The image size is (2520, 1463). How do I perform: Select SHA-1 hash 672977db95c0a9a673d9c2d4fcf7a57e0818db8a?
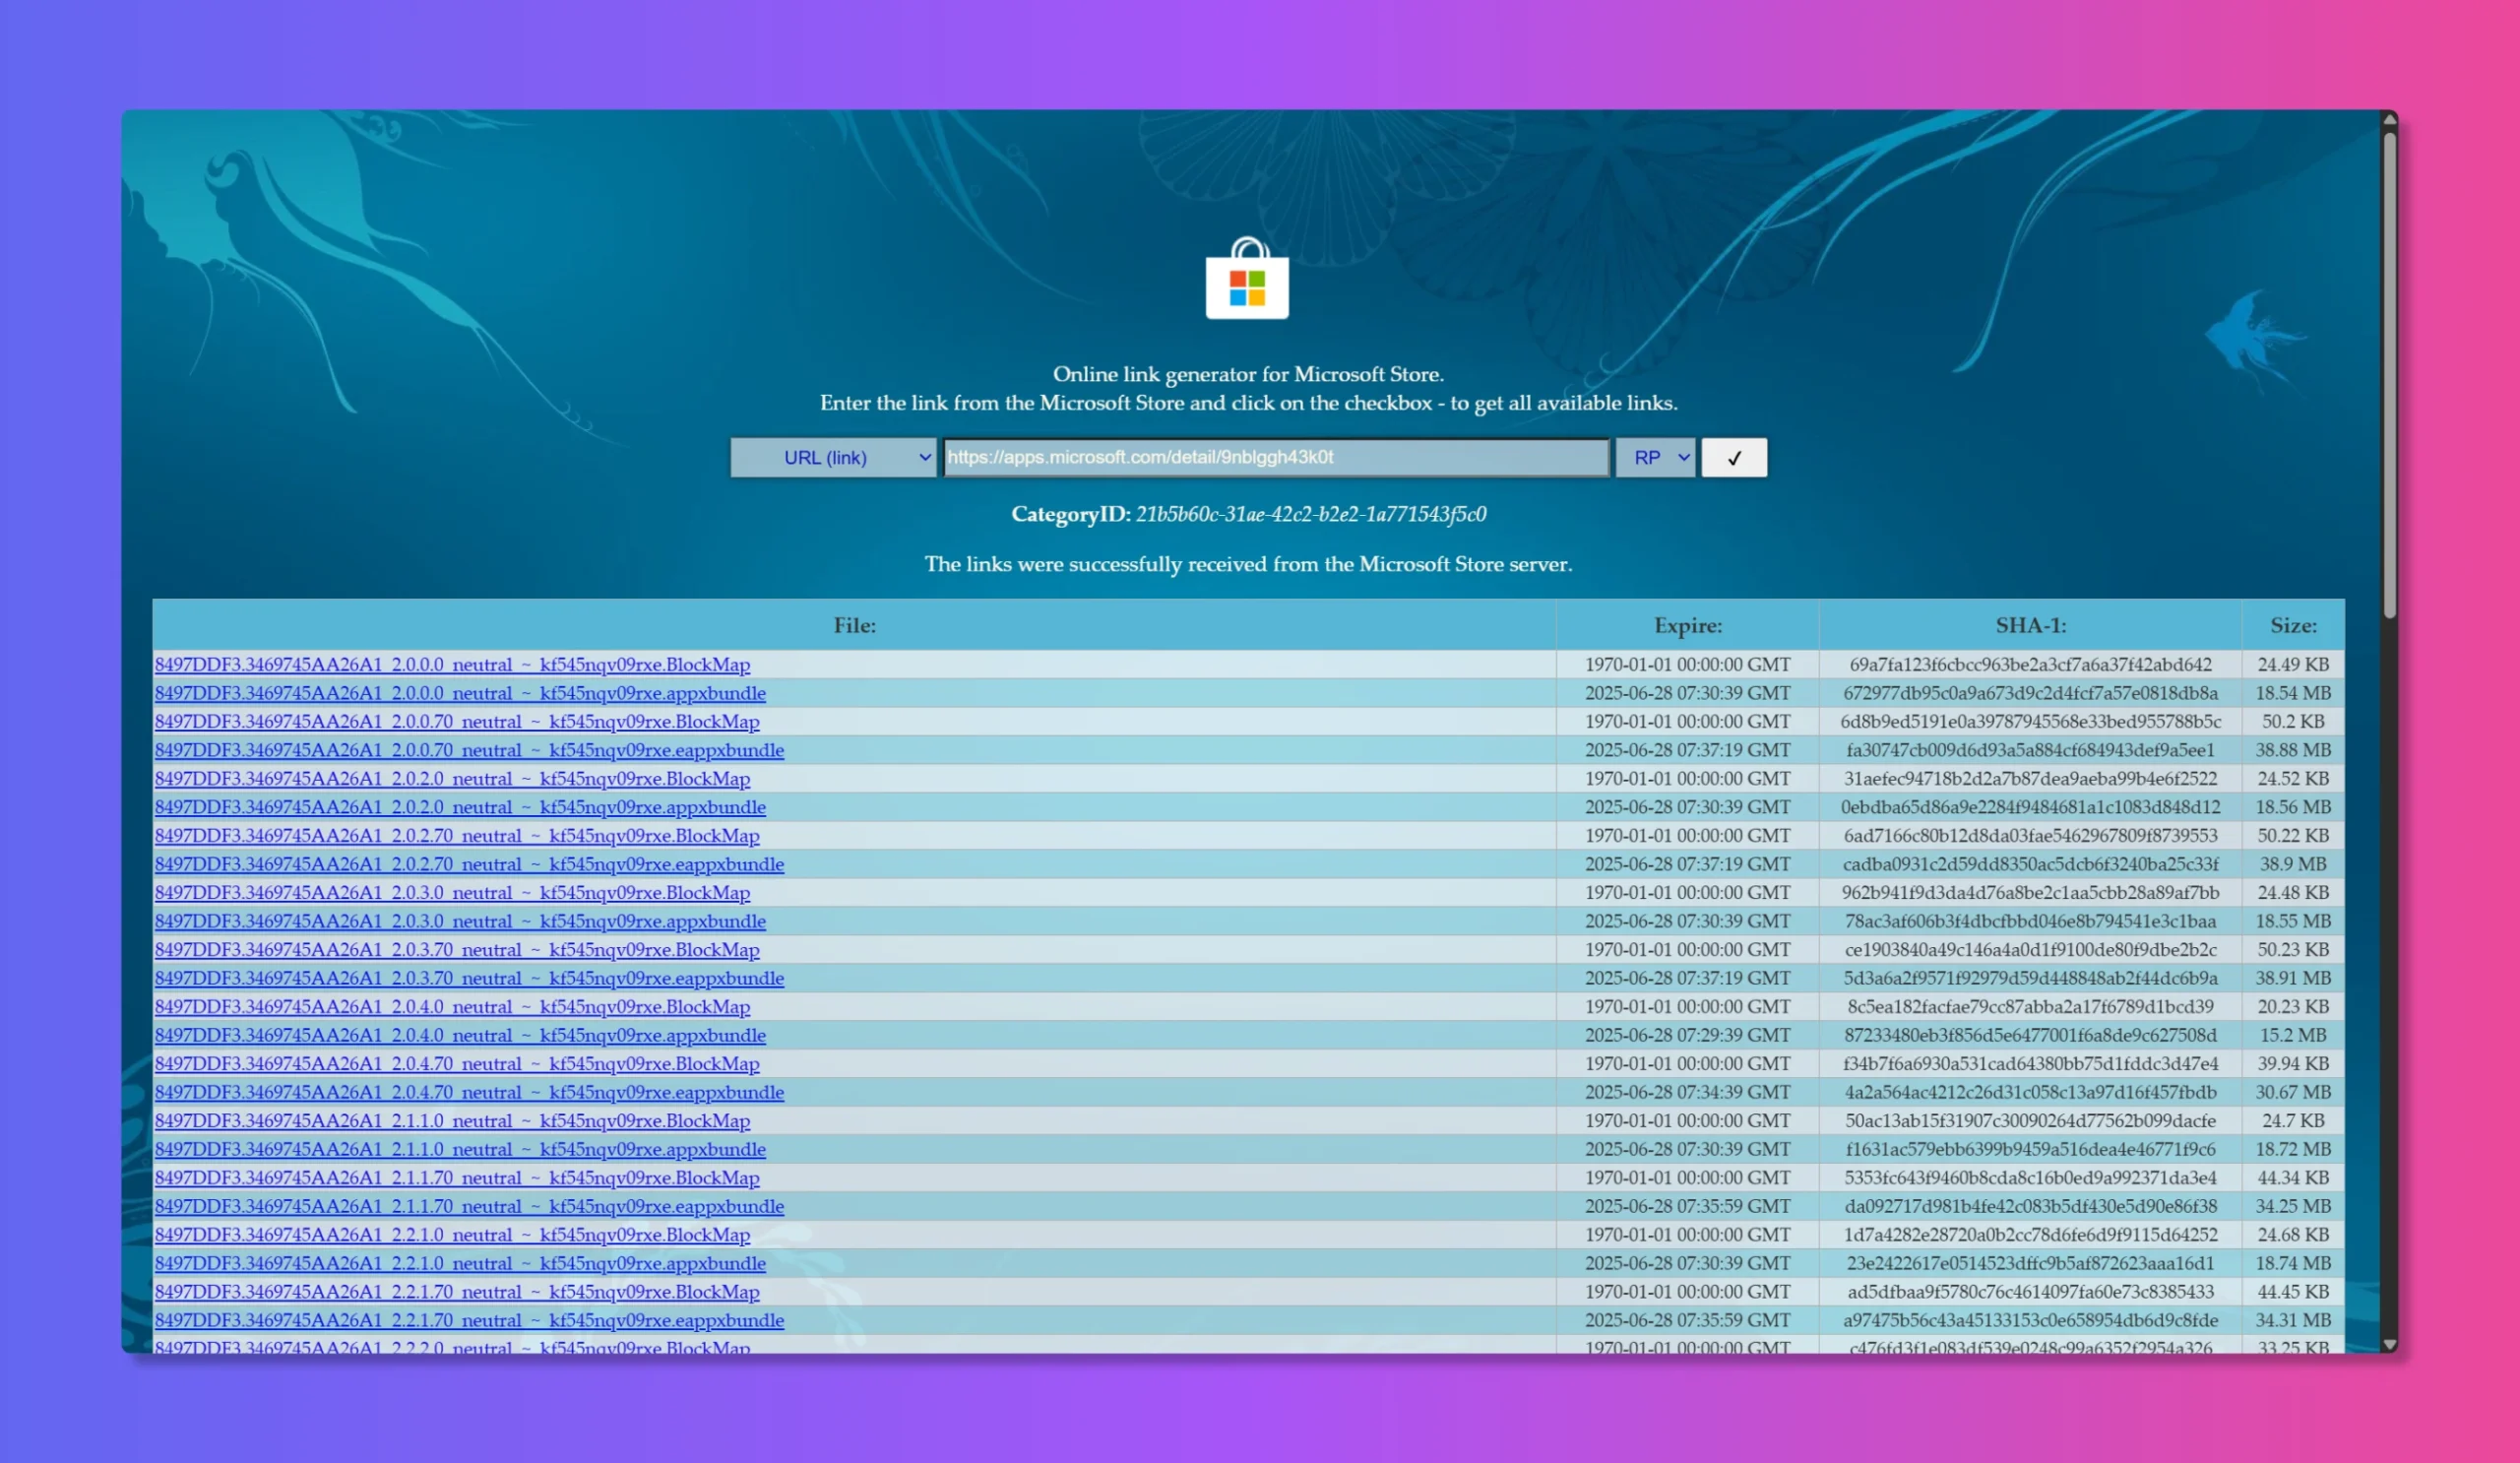2030,693
